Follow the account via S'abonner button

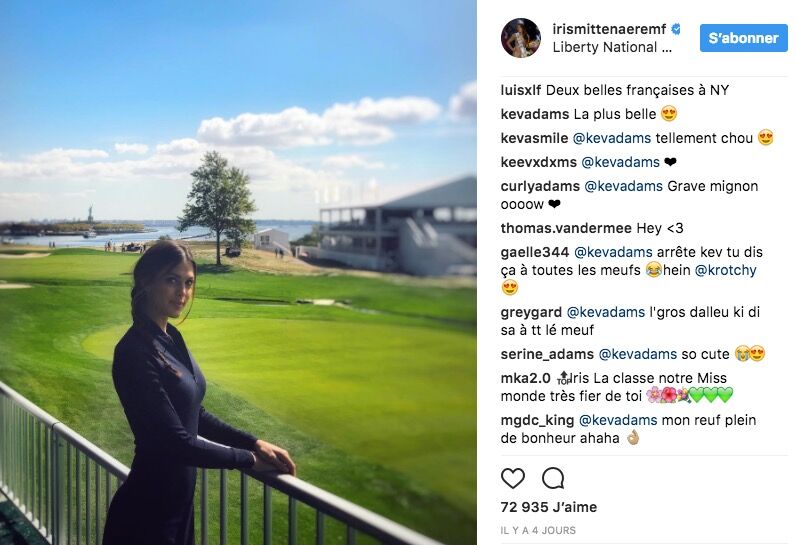point(744,38)
